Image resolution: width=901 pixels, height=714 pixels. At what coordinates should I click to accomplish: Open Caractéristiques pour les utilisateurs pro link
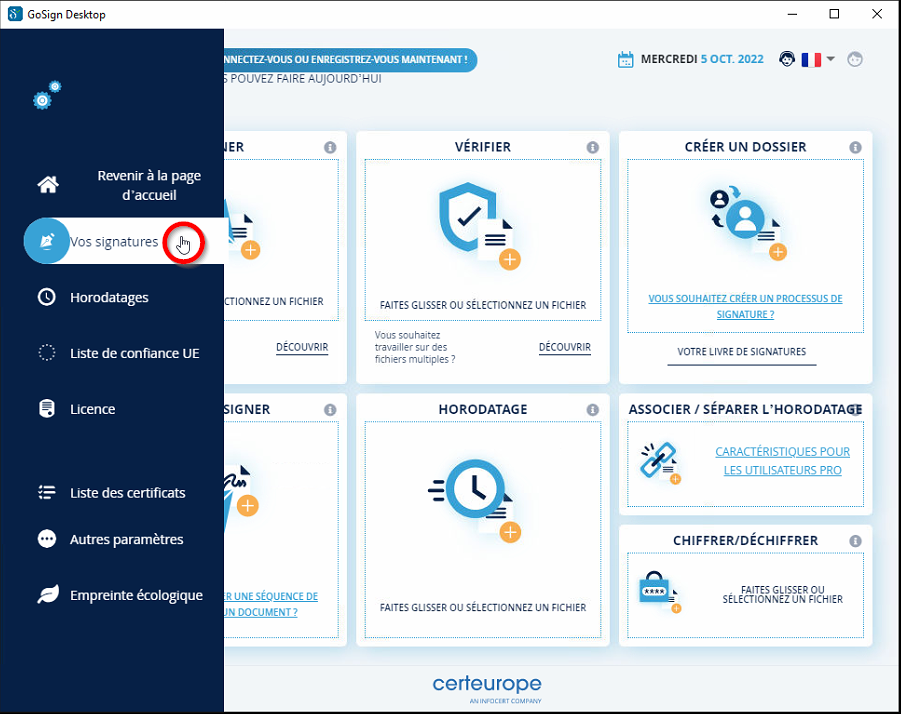tap(783, 461)
